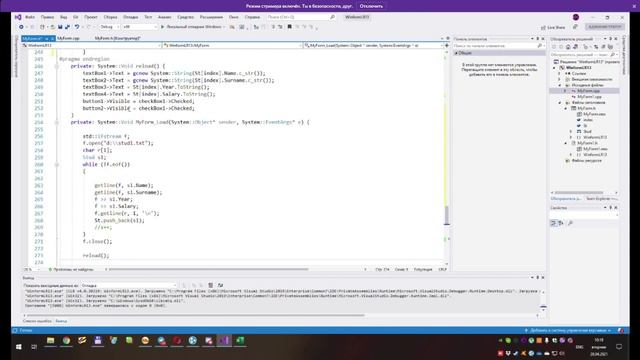Switch to the Список ошибок tab
Viewport: 640px width, 360px height.
click(x=38, y=321)
